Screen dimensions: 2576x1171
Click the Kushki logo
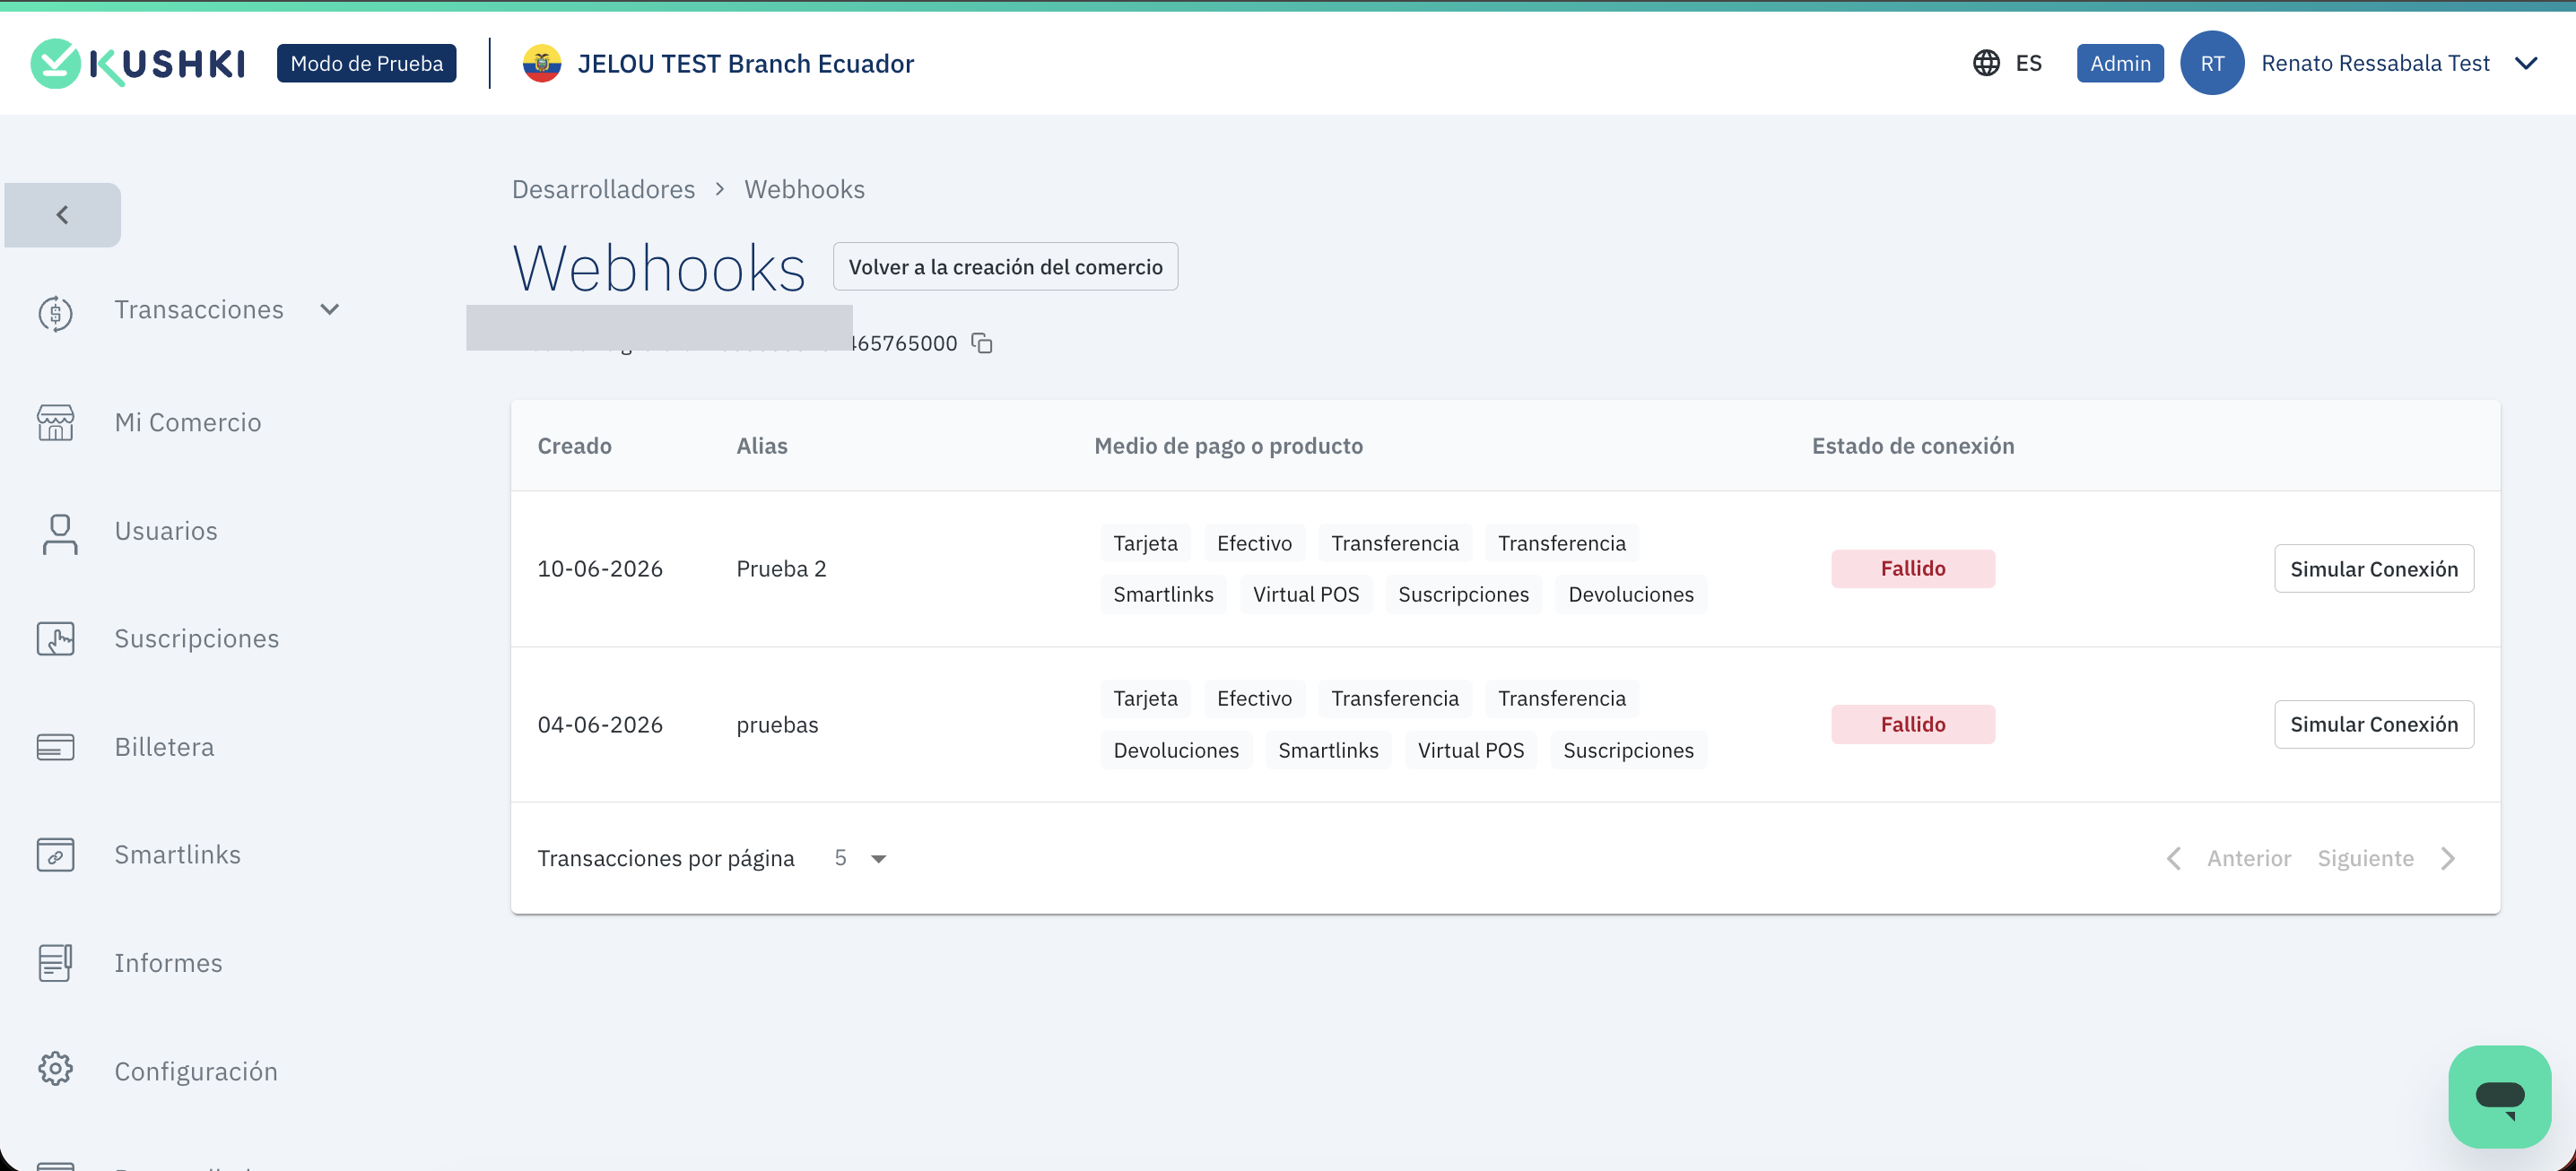click(138, 63)
